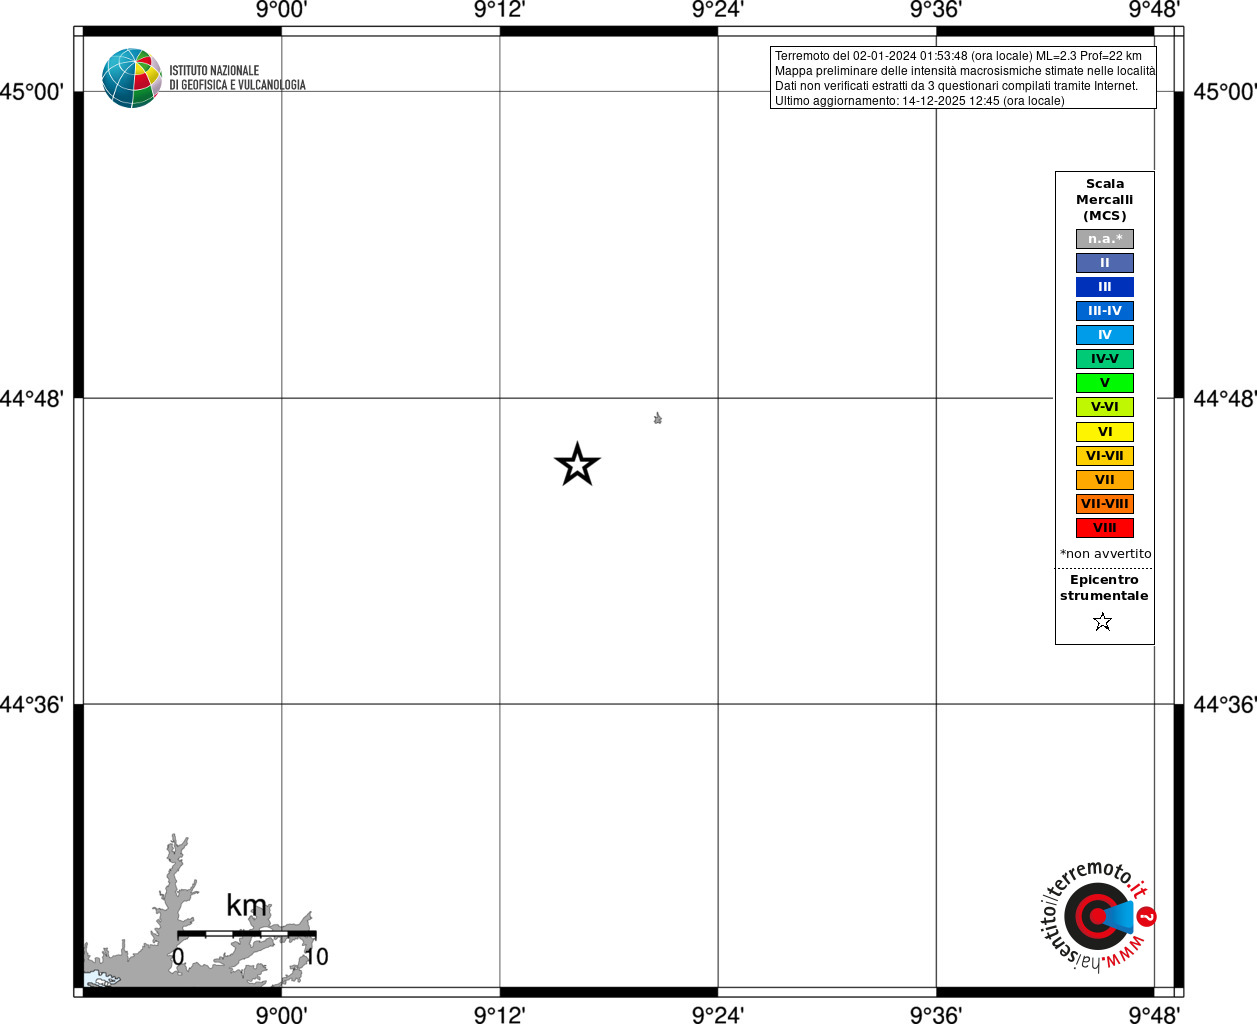This screenshot has width=1257, height=1024.
Task: Click the right 44°48' latitude label
Action: (x=1225, y=398)
